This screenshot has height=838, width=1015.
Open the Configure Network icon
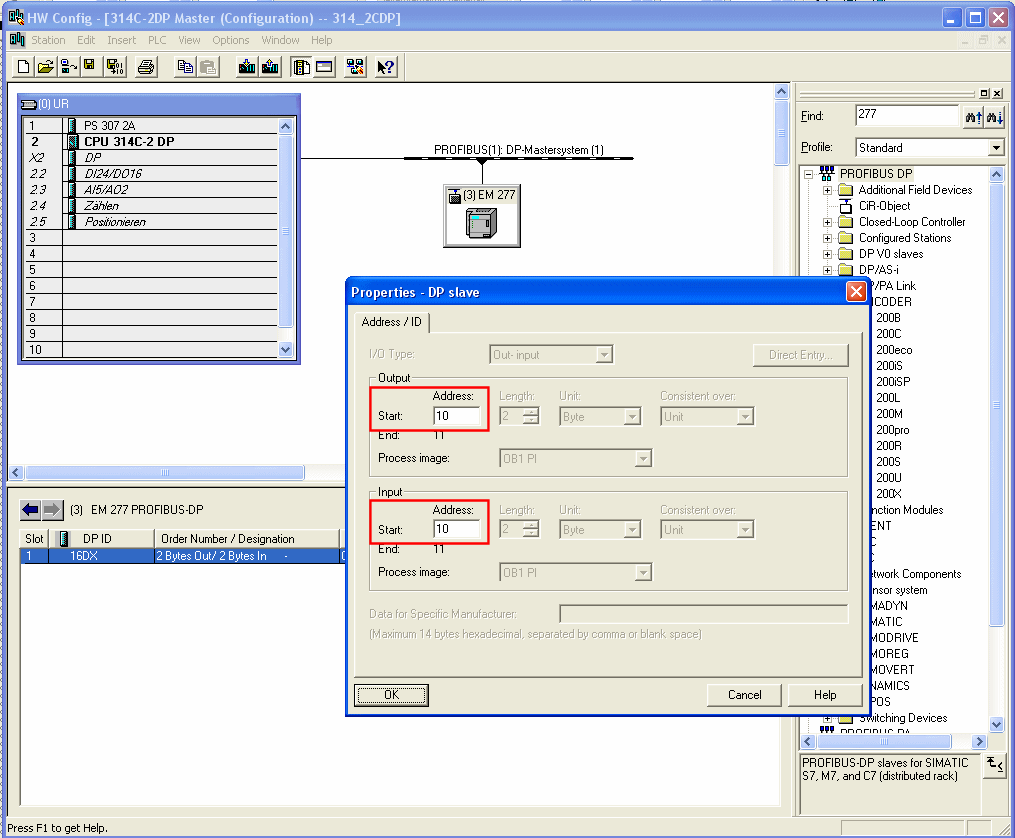[x=355, y=67]
